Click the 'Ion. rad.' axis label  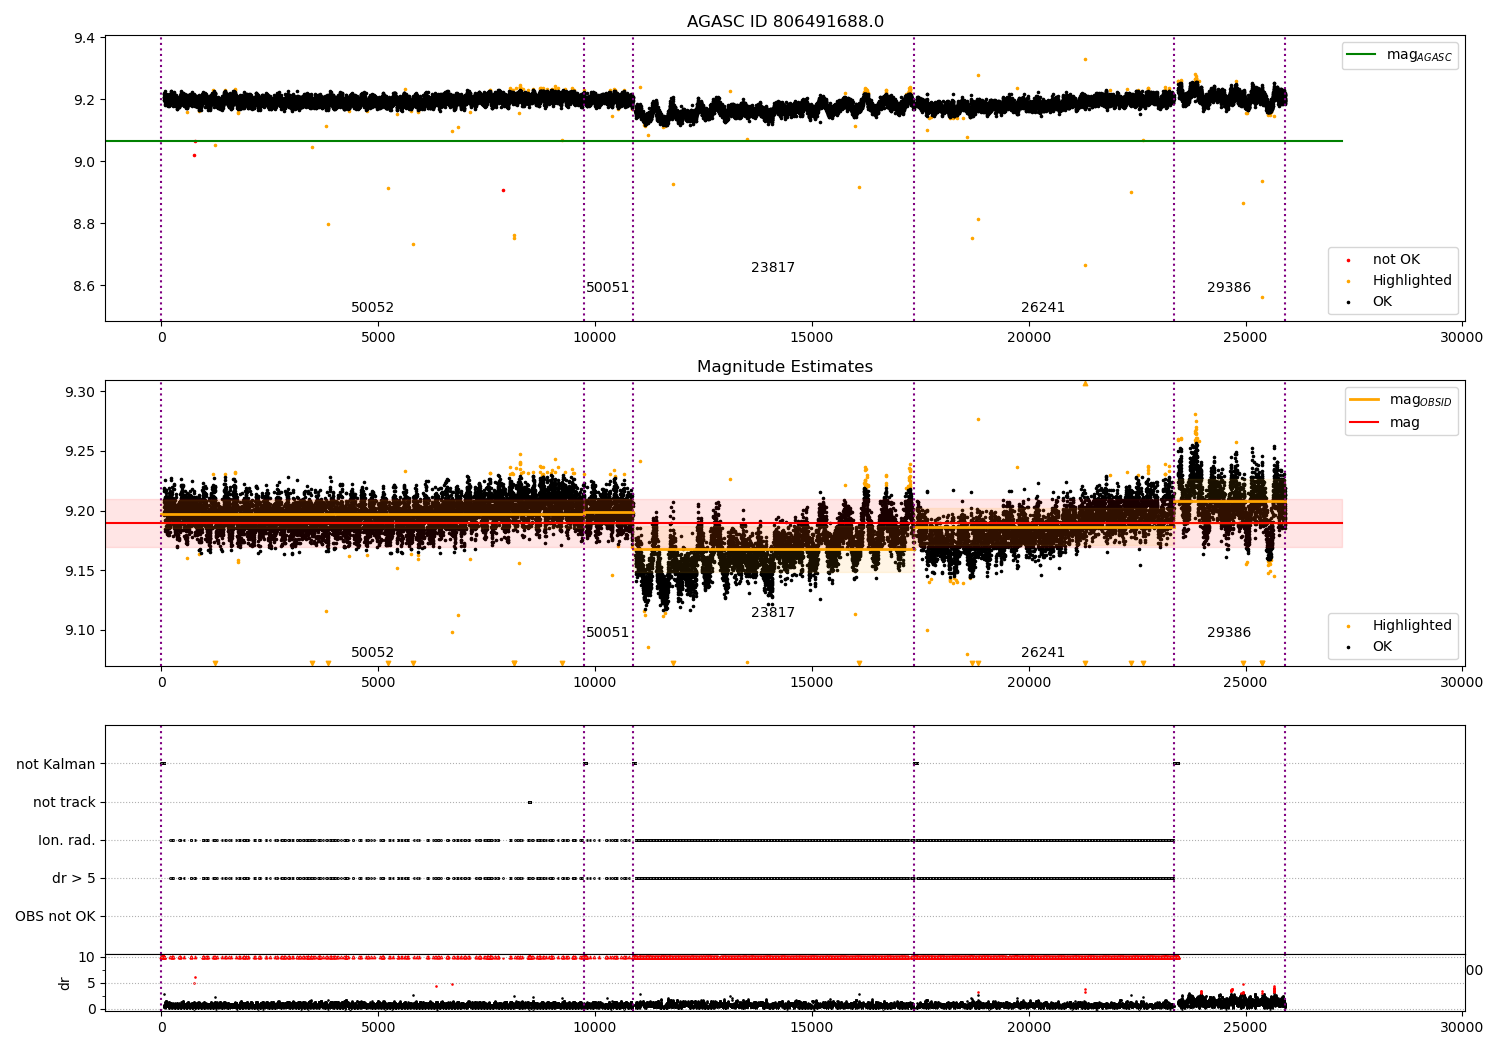pyautogui.click(x=67, y=841)
